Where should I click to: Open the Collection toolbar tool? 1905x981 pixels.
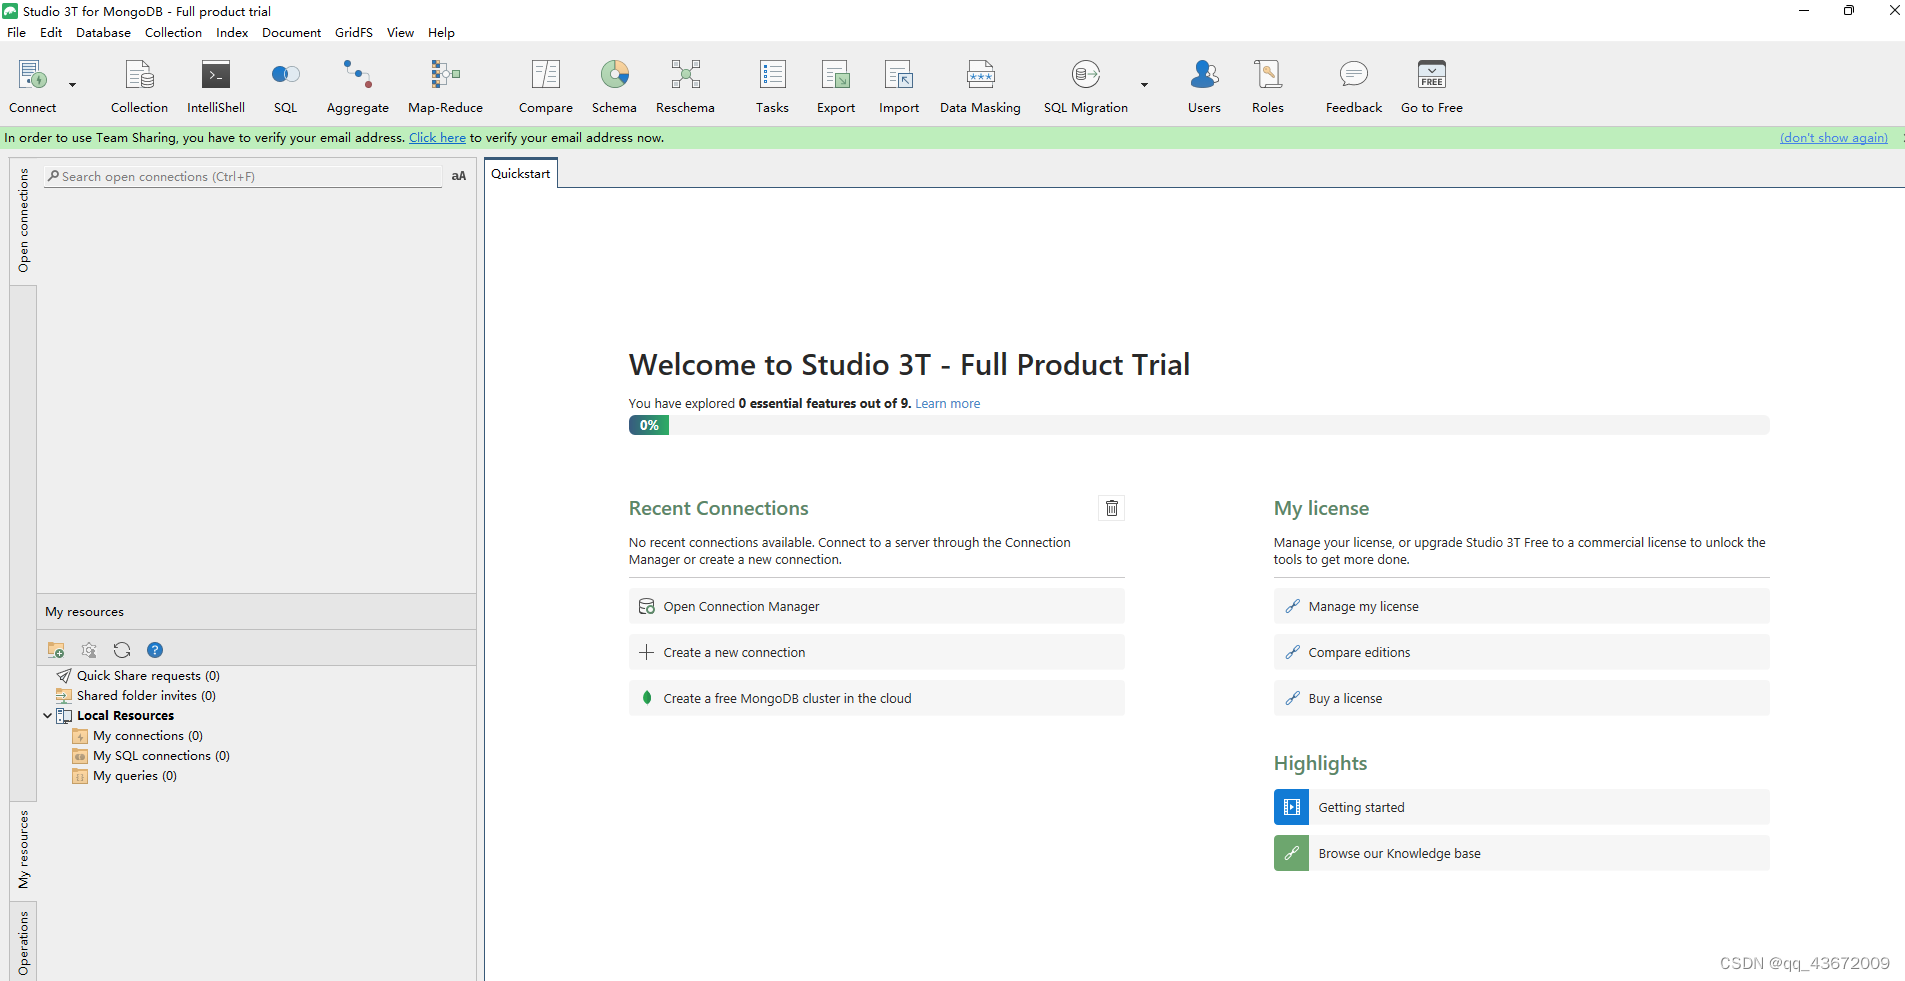139,85
